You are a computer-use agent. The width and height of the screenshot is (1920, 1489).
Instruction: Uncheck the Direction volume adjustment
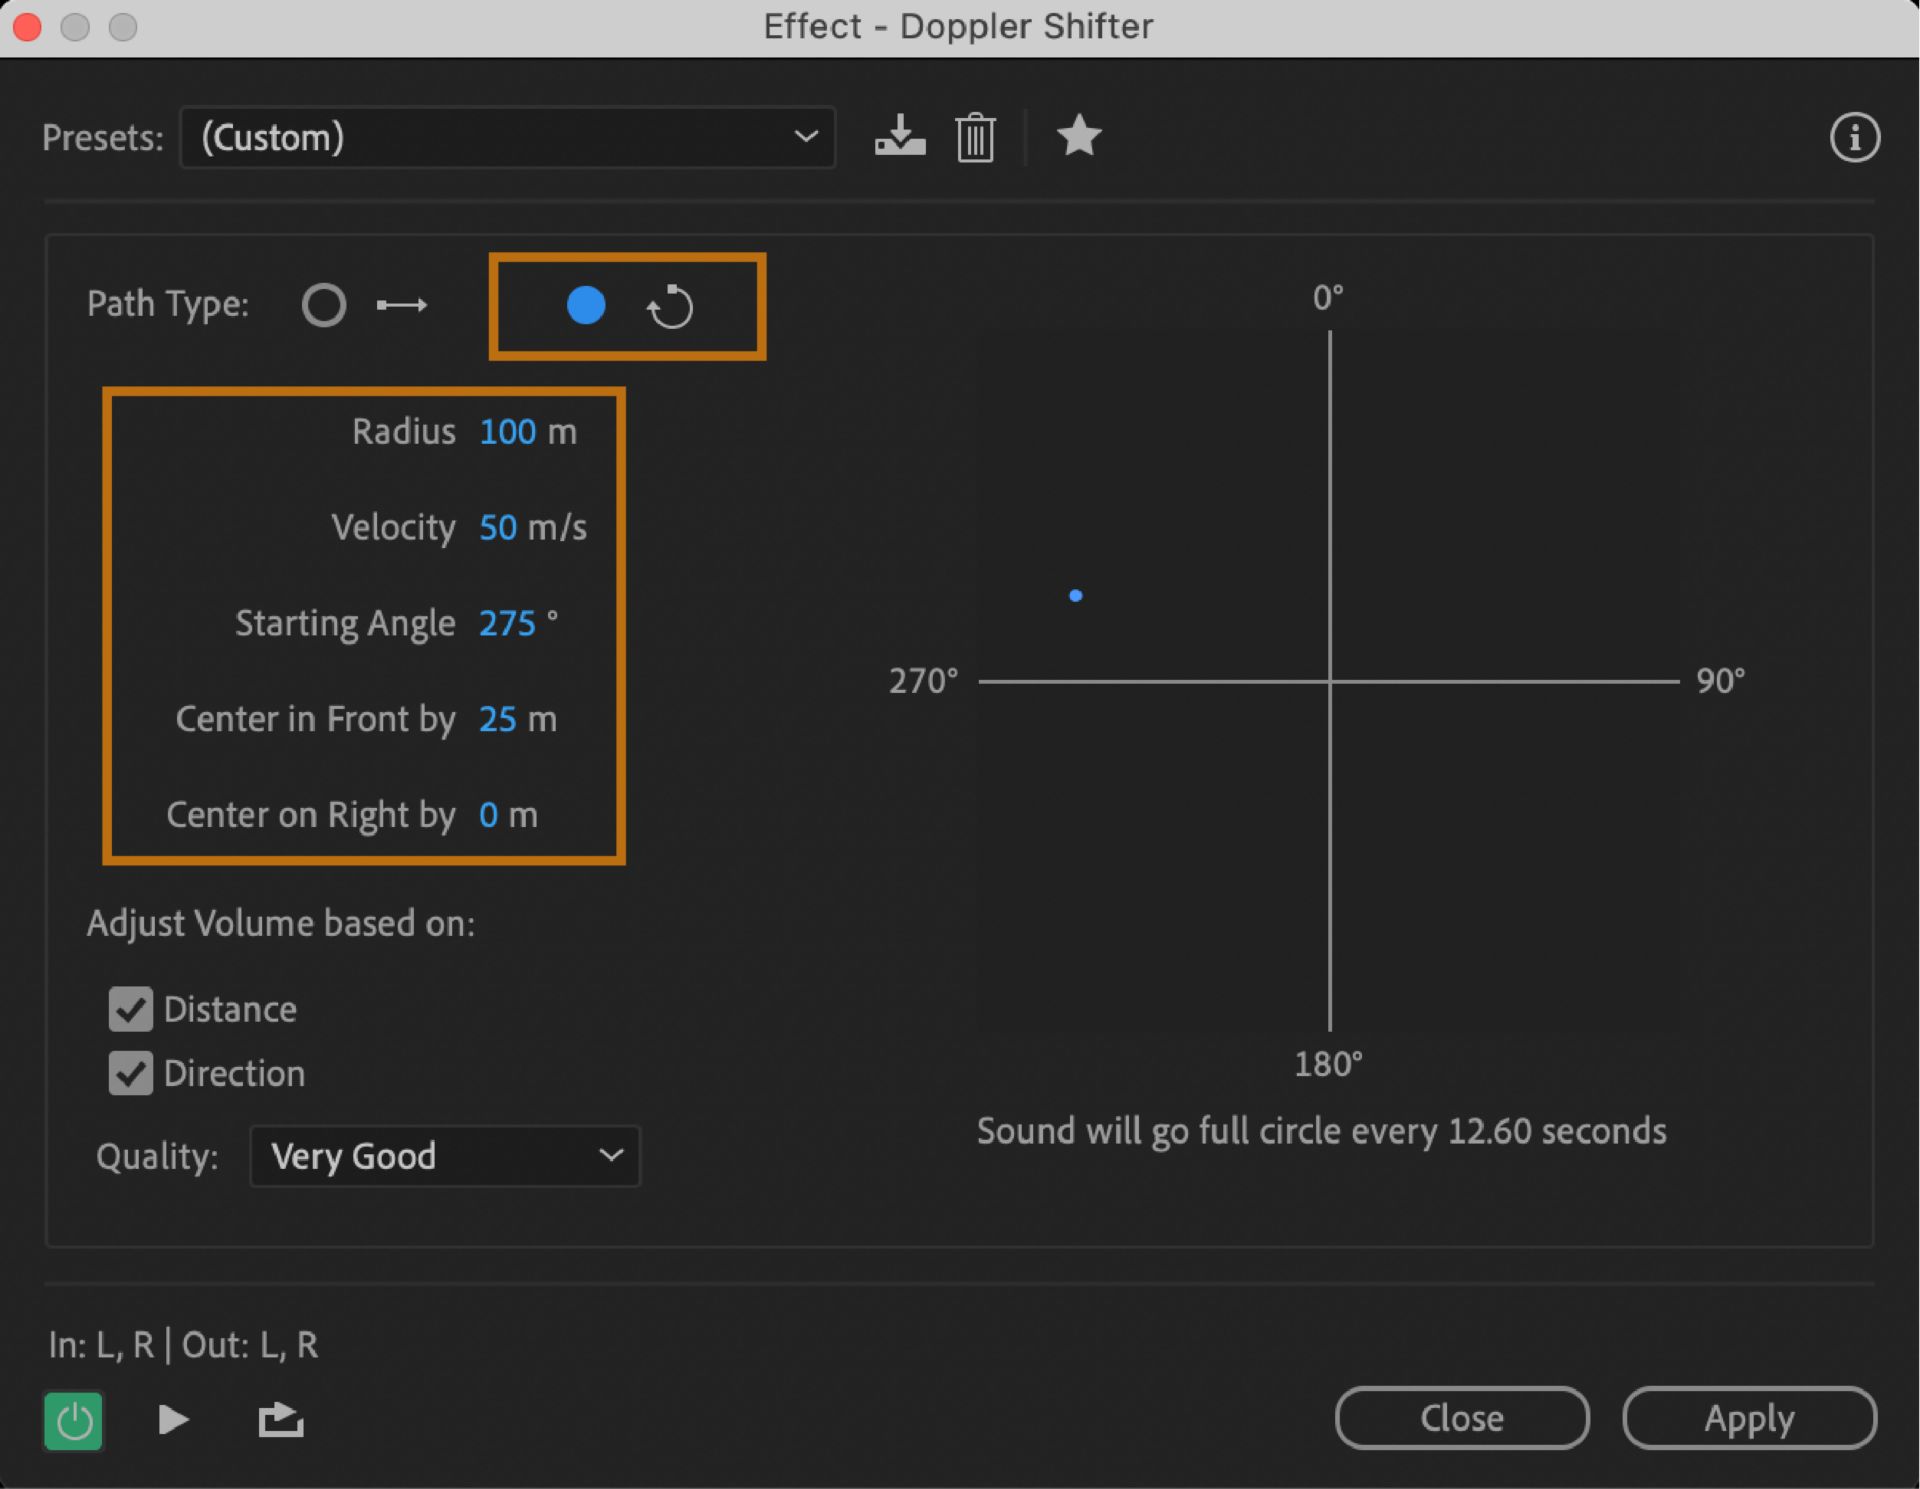[x=130, y=1073]
